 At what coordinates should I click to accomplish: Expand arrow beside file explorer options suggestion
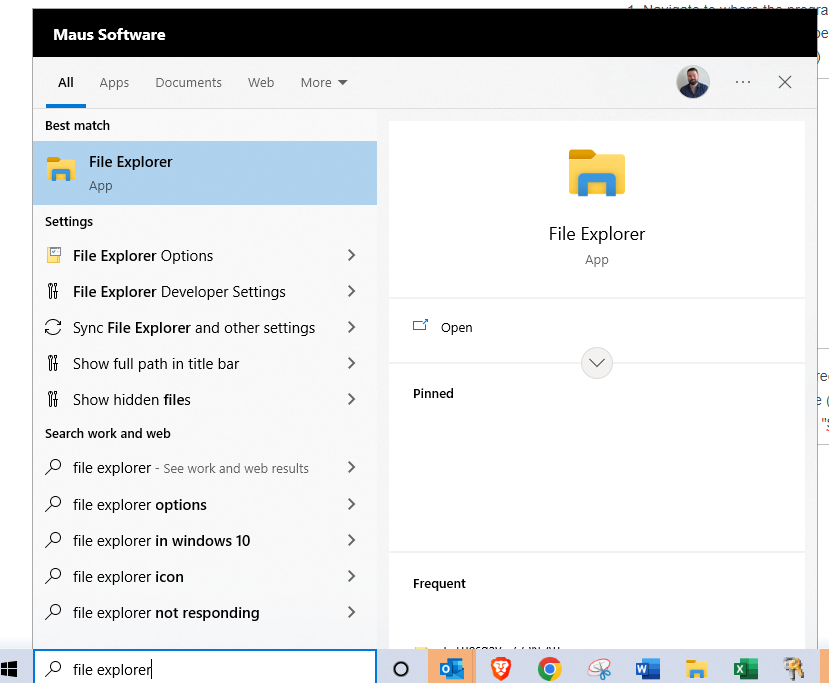[352, 504]
